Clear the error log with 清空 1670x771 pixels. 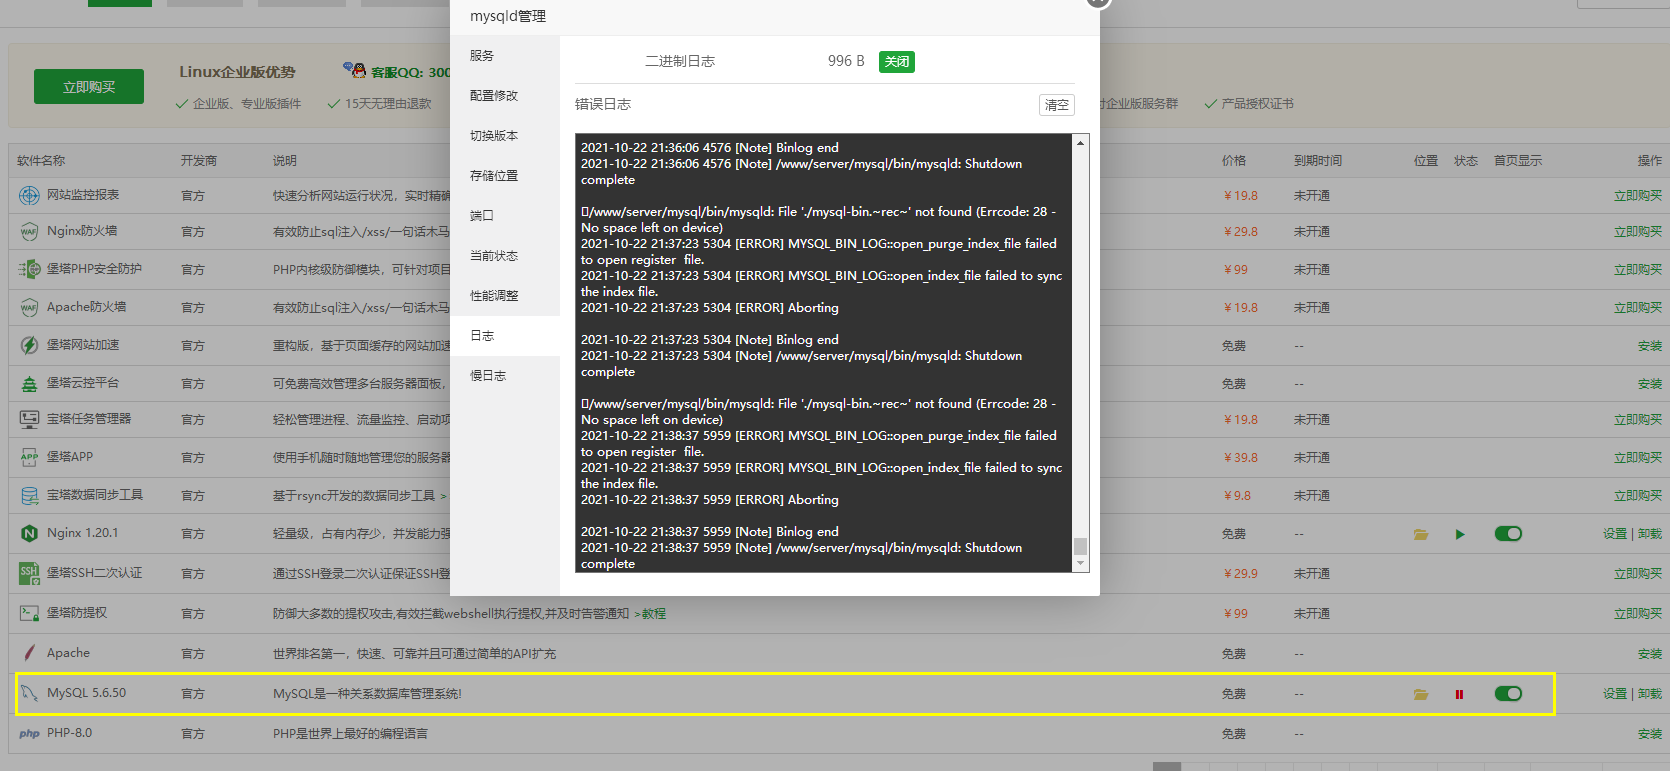tap(1057, 105)
